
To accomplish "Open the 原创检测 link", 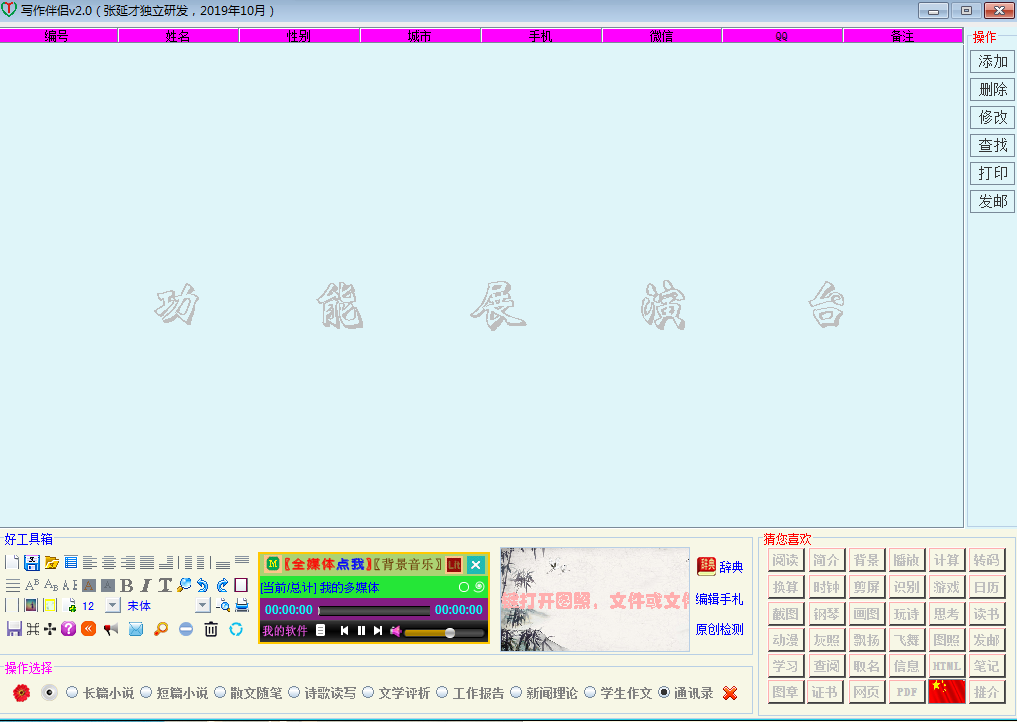I will point(719,630).
